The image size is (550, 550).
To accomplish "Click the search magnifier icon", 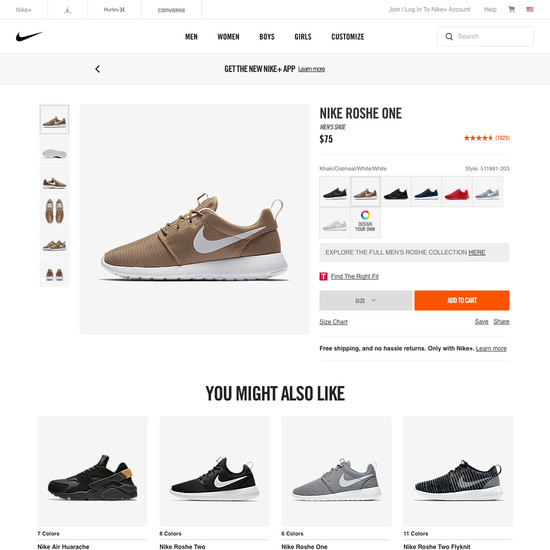I will (x=449, y=36).
